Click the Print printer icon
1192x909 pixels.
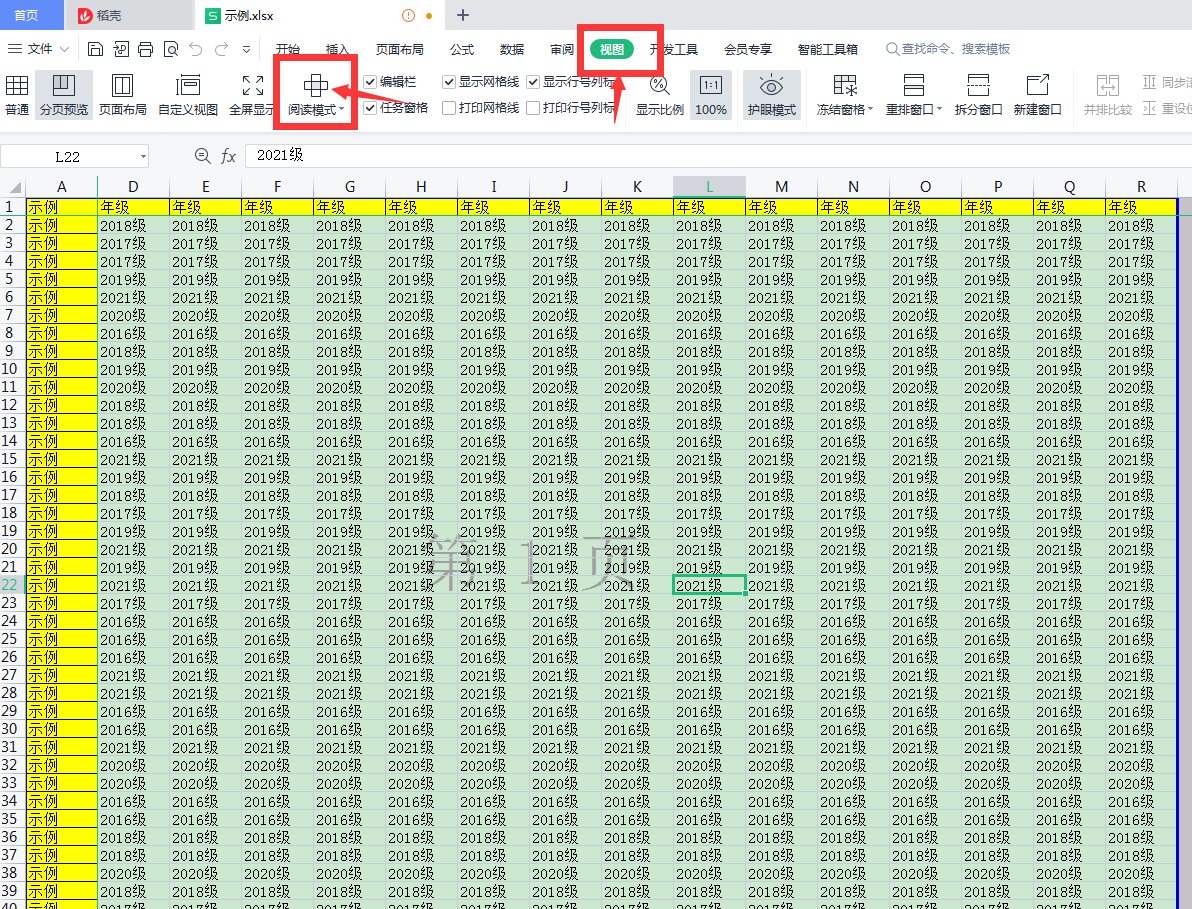coord(146,49)
